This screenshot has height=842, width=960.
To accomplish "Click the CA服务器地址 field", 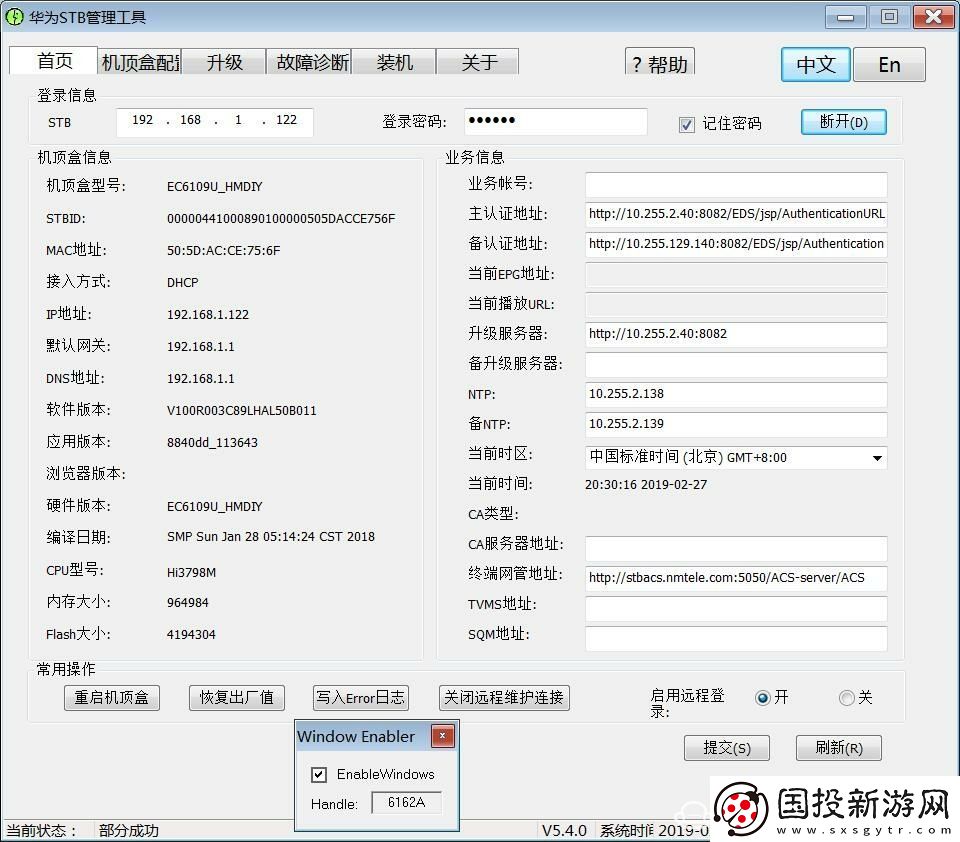I will pos(736,548).
